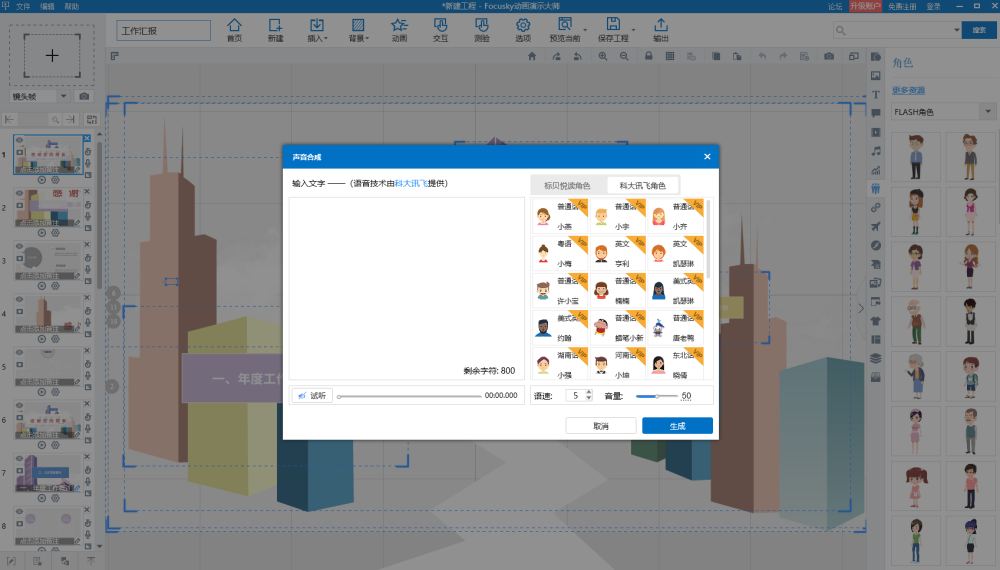Open the arrow beside 保存工程
Viewport: 1000px width, 570px height.
(633, 30)
